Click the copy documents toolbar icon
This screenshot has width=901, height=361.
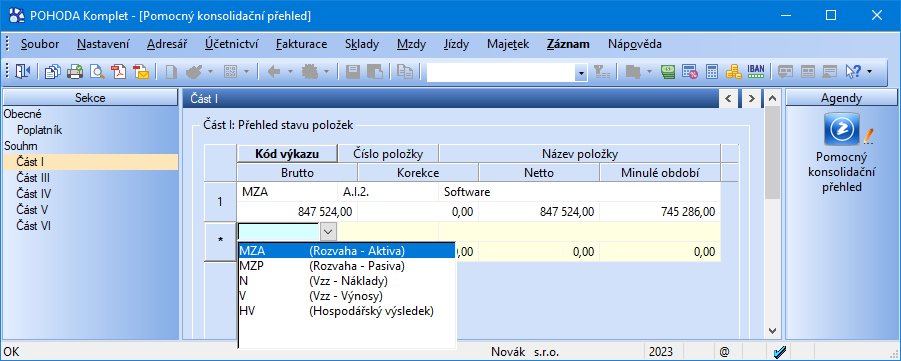(x=52, y=71)
